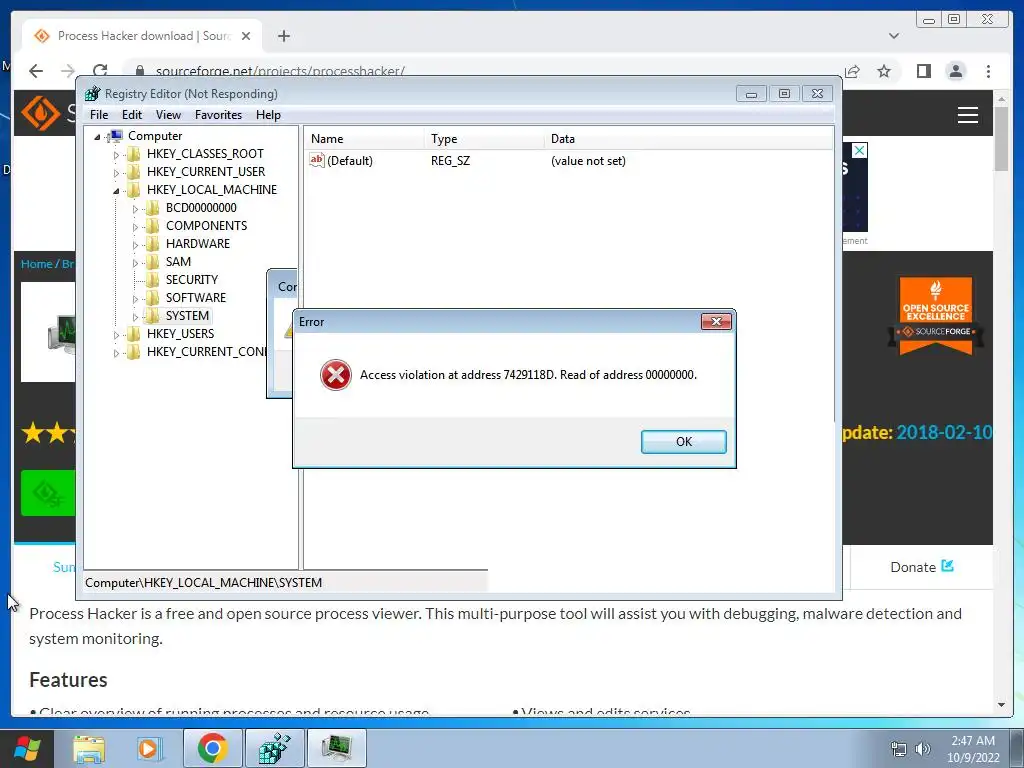Open the Chrome profile avatar
This screenshot has height=768, width=1024.
coord(955,71)
